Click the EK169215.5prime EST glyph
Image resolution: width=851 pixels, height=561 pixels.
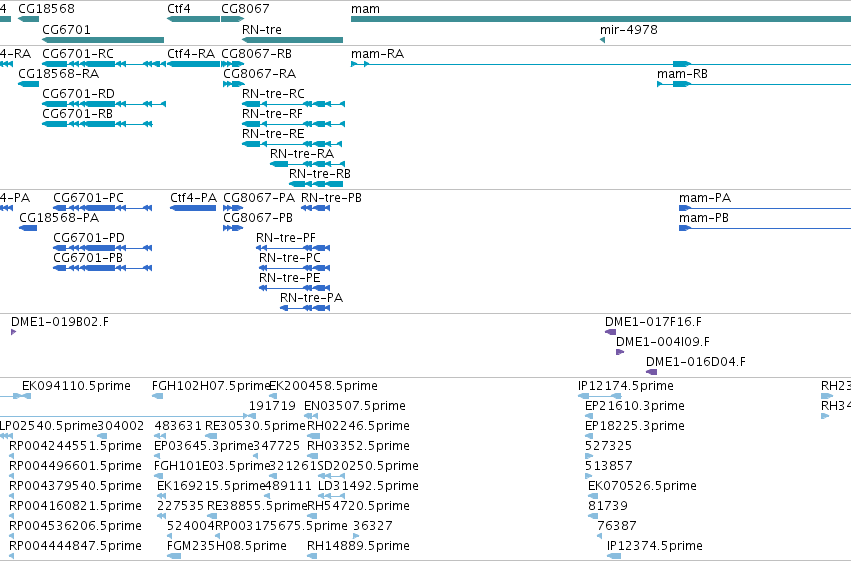pos(161,496)
